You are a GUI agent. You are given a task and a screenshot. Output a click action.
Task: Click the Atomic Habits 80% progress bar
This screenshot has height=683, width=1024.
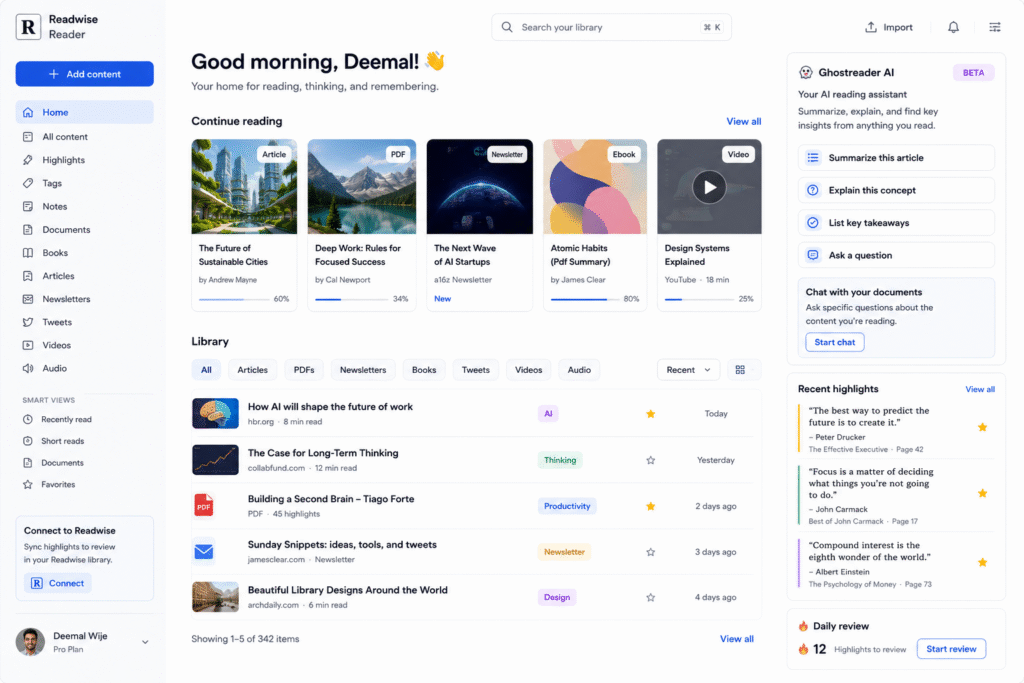click(584, 299)
